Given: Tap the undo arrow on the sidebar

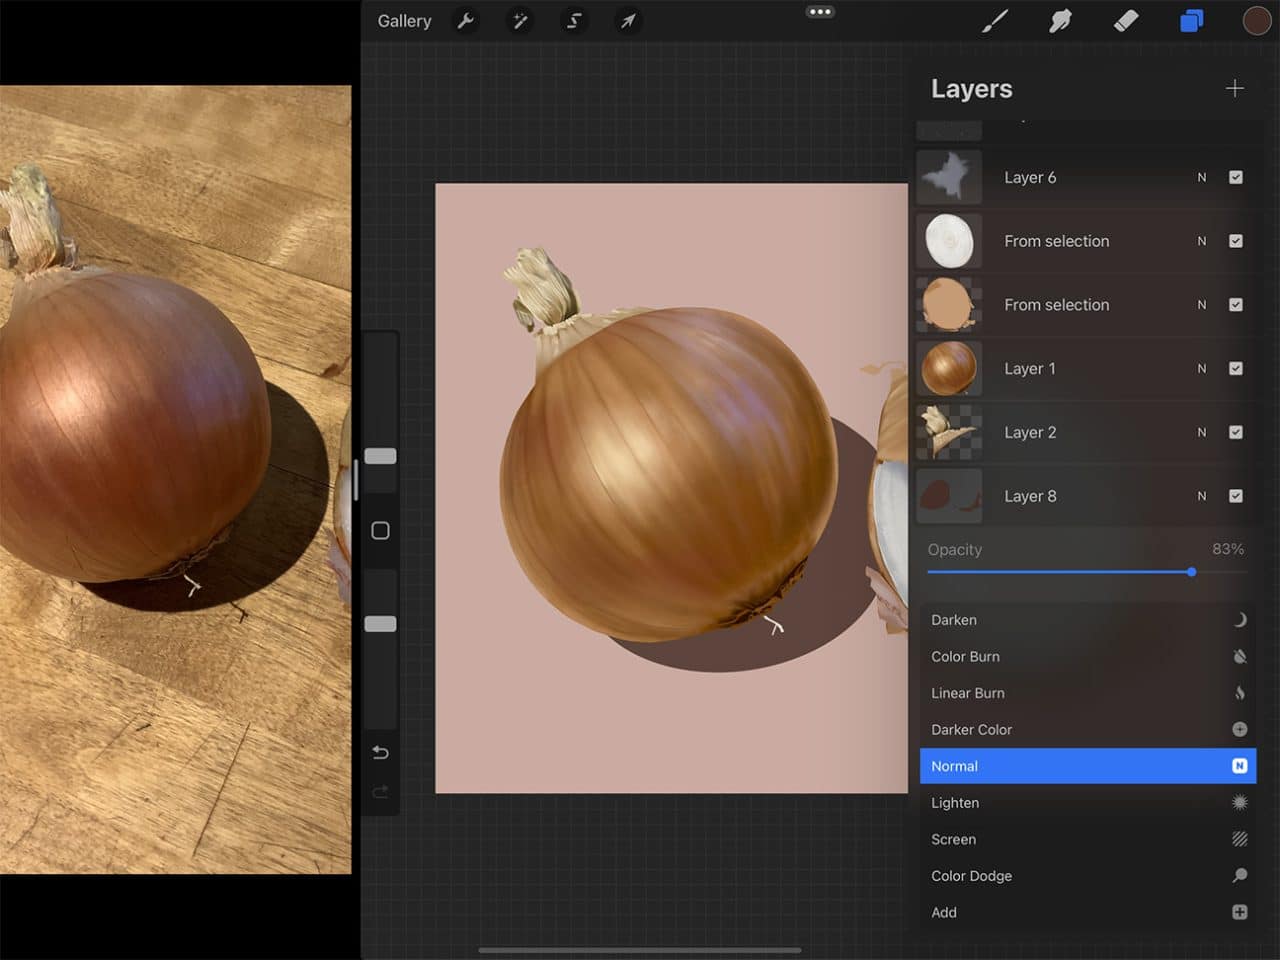Looking at the screenshot, I should coord(379,752).
